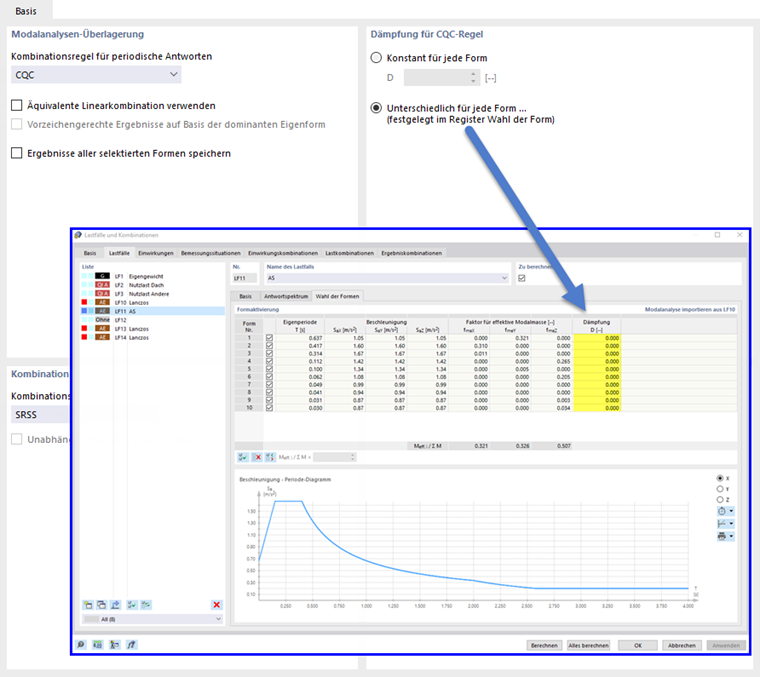Open the Lastkombinationen tab
The width and height of the screenshot is (760, 677).
click(349, 253)
